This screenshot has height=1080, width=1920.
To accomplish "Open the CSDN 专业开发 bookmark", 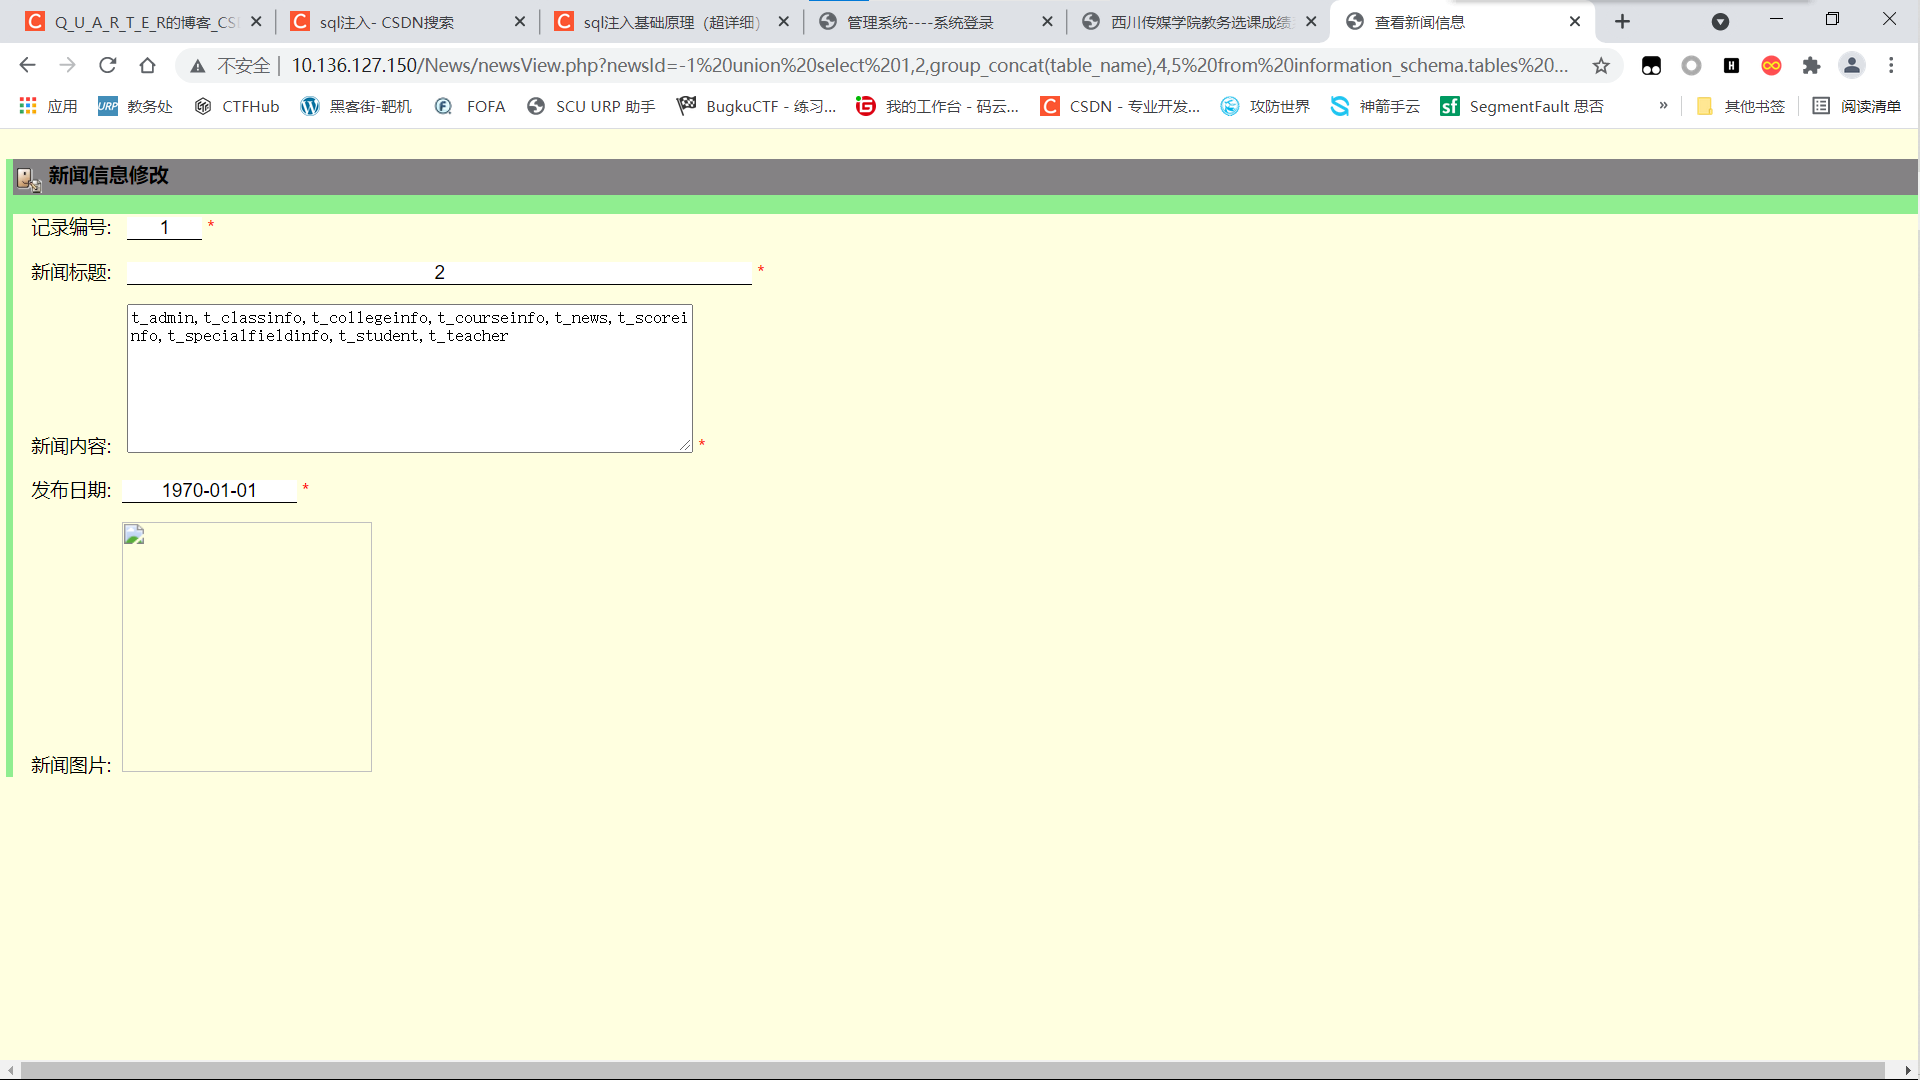I will click(1120, 106).
